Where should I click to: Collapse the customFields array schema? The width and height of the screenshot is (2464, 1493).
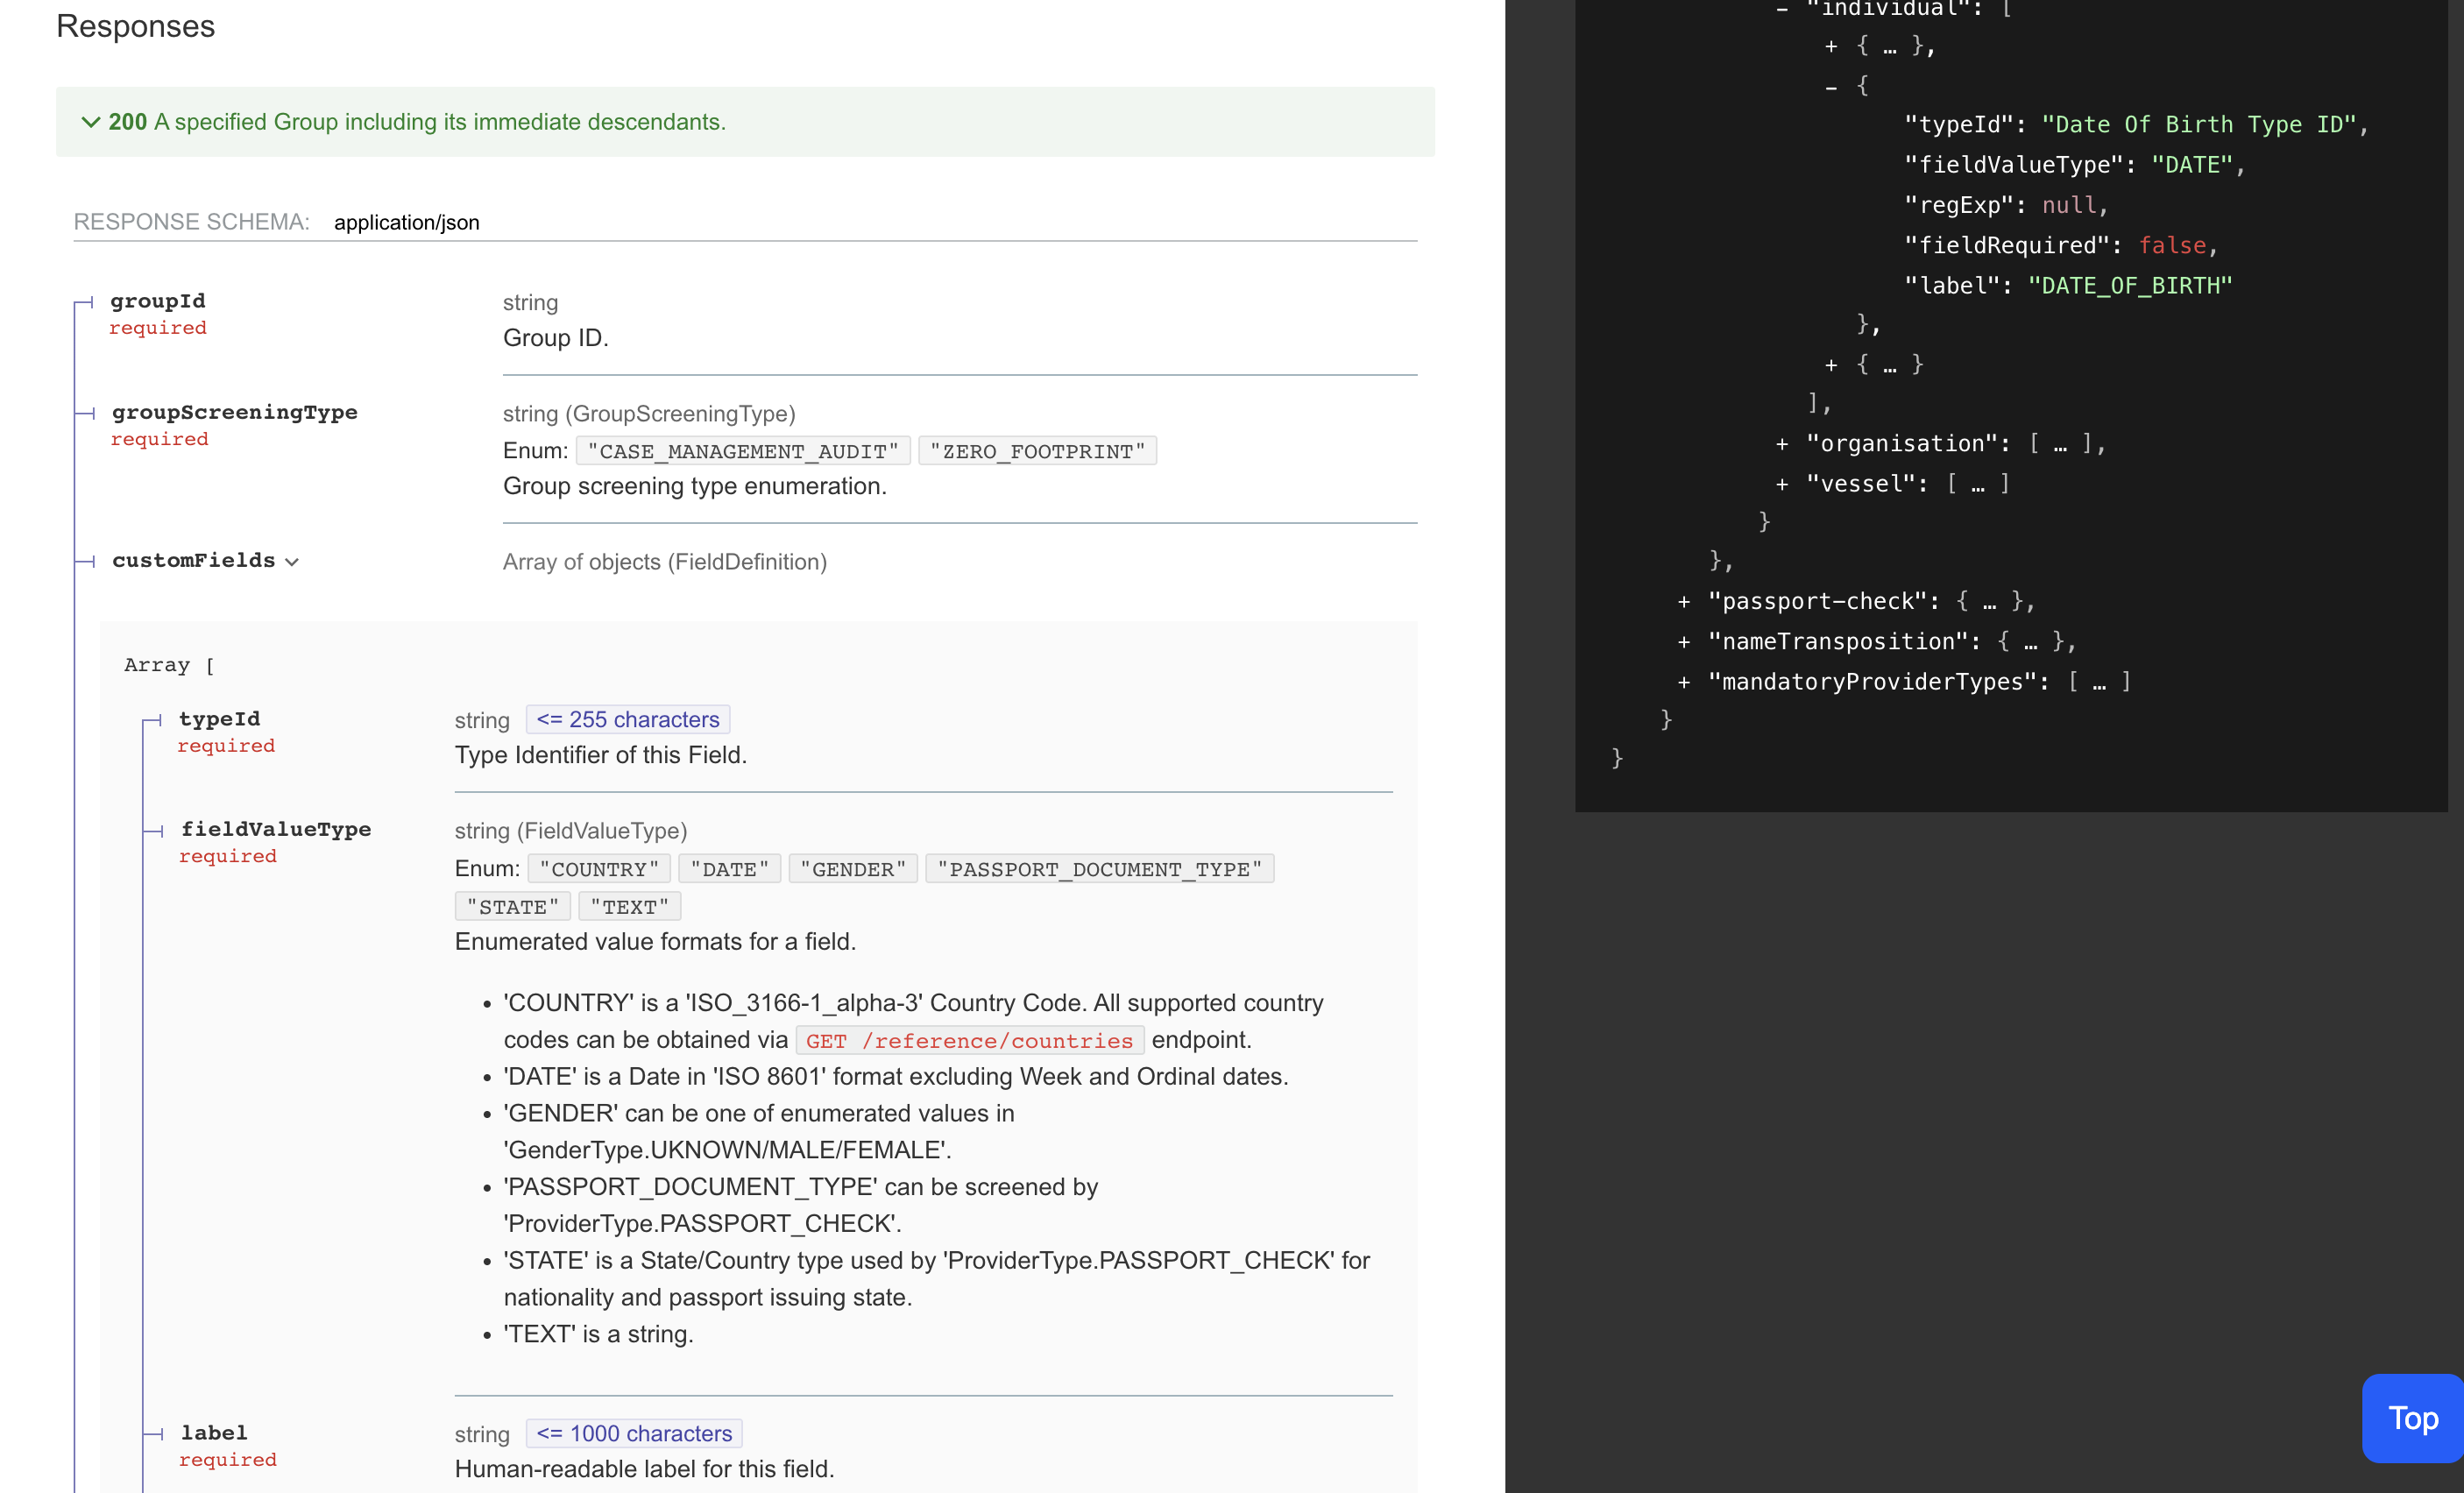tap(292, 562)
